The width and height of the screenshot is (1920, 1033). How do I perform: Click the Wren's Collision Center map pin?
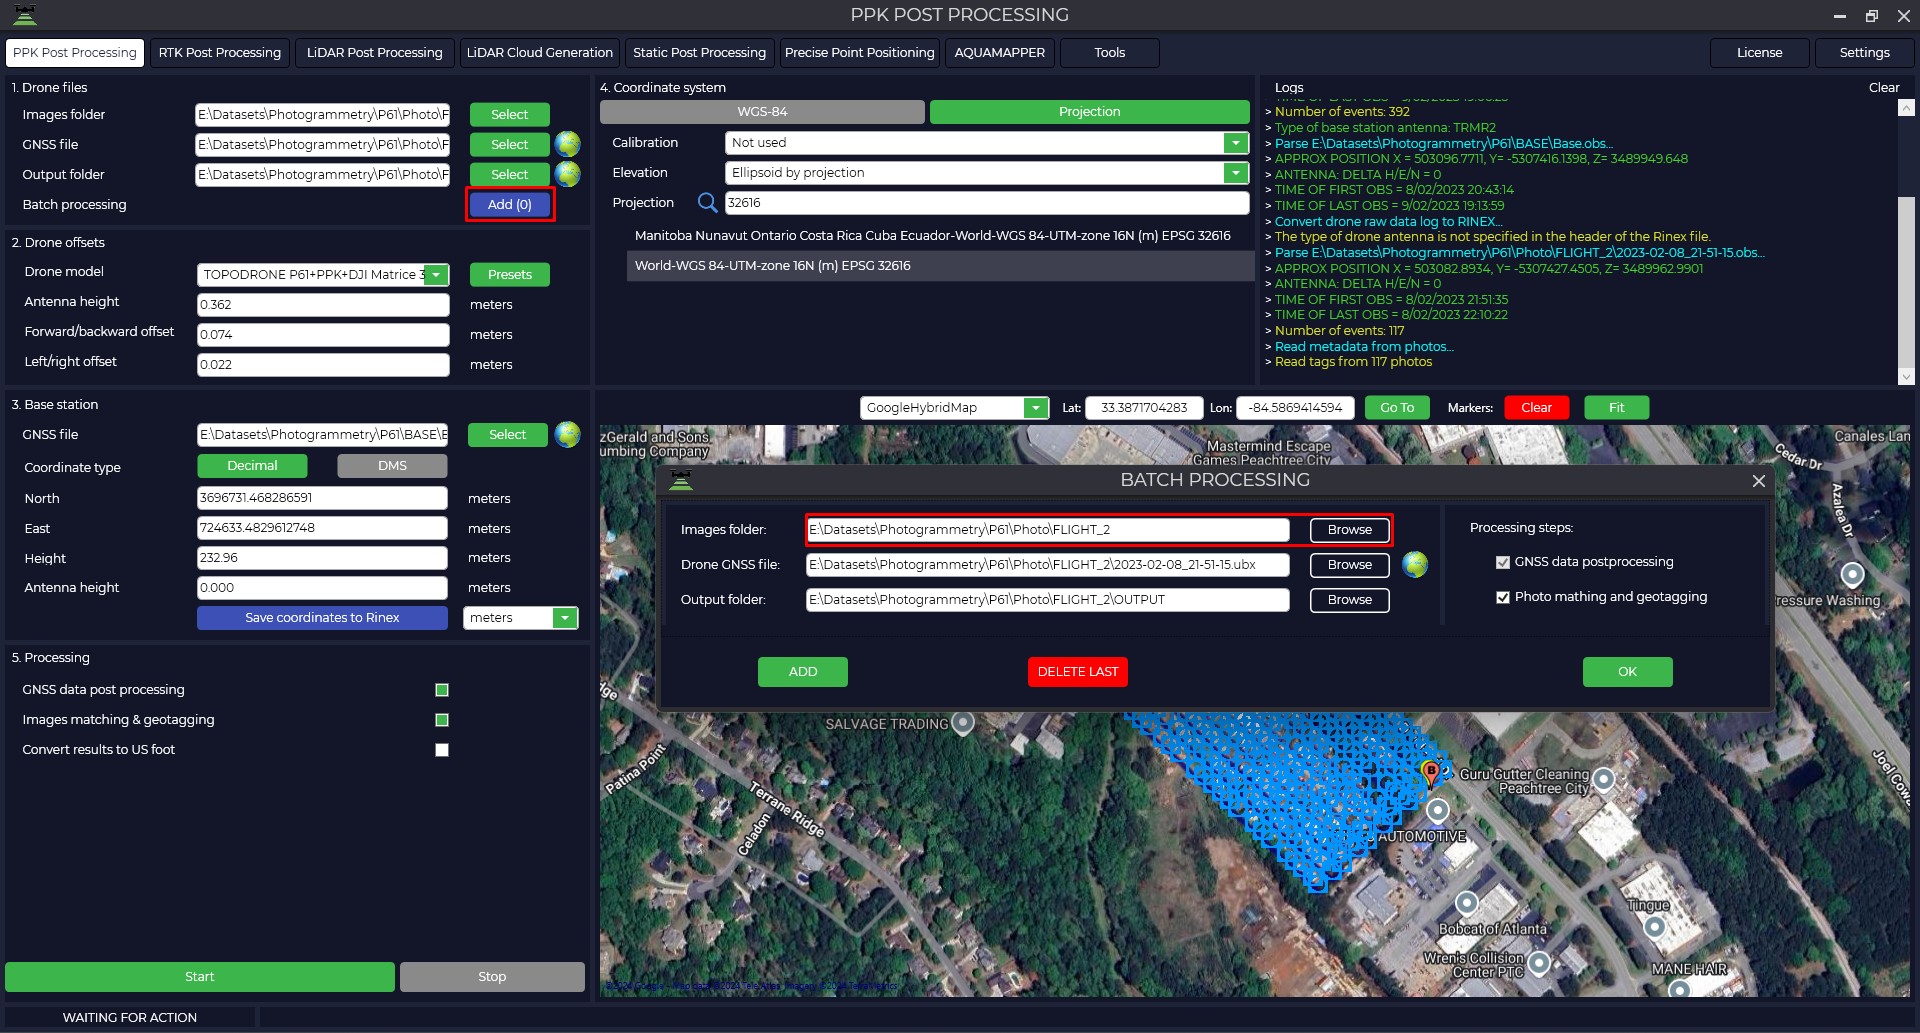[x=1539, y=964]
